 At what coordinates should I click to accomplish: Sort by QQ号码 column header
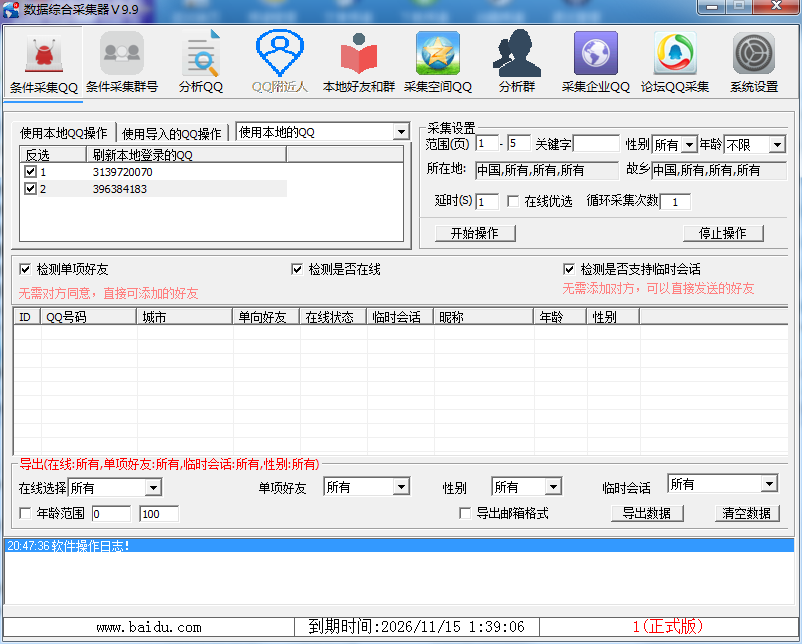pos(88,317)
